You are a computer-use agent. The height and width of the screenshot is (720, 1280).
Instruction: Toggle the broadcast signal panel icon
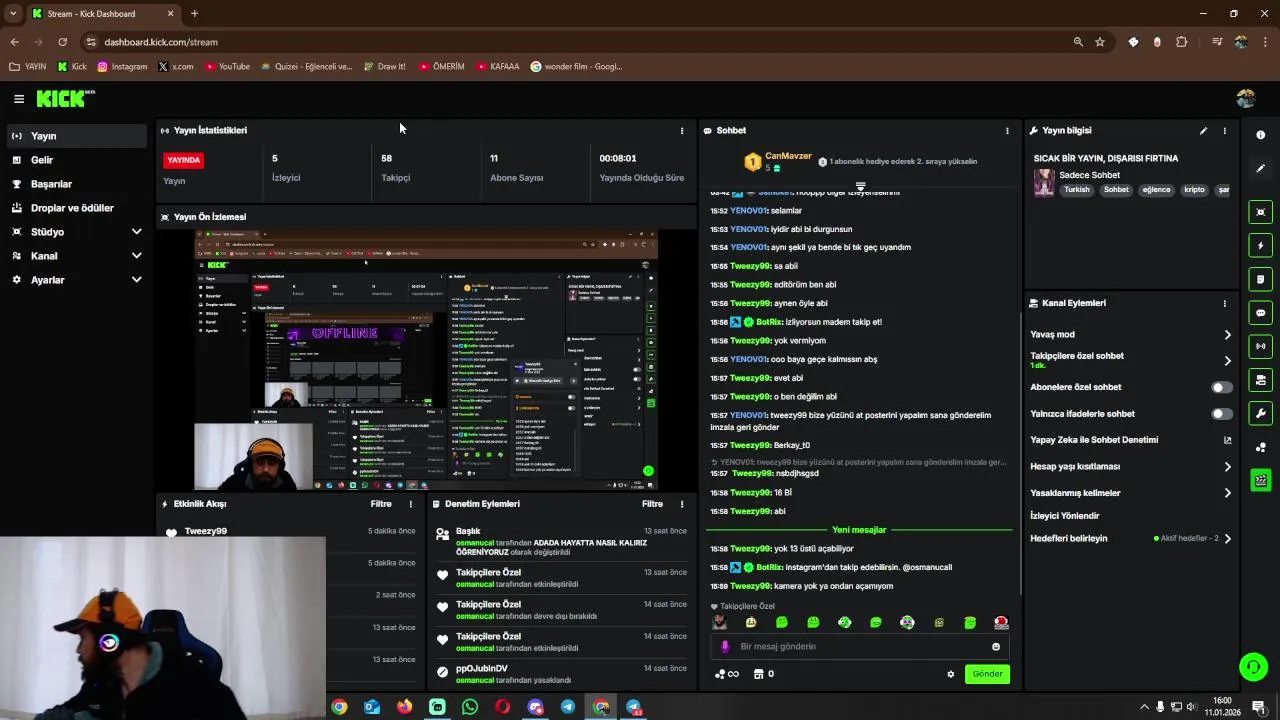(x=1260, y=346)
